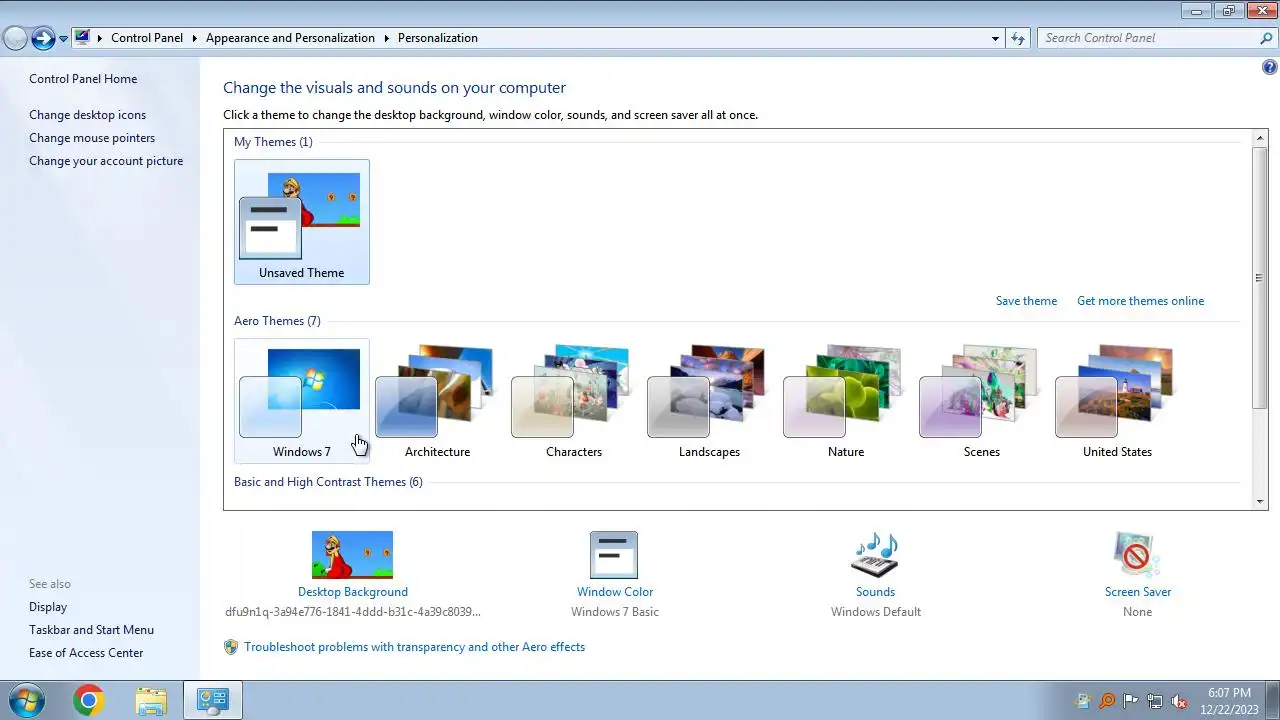Switch to the Nature theme
1280x720 pixels.
click(845, 401)
